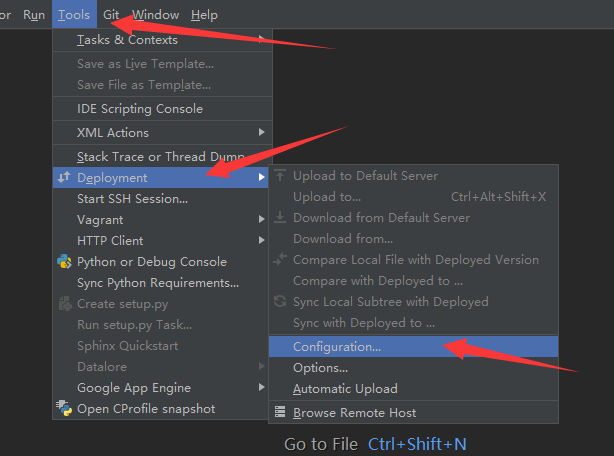Select the HTTP Client entry
This screenshot has width=614, height=456.
(x=161, y=240)
